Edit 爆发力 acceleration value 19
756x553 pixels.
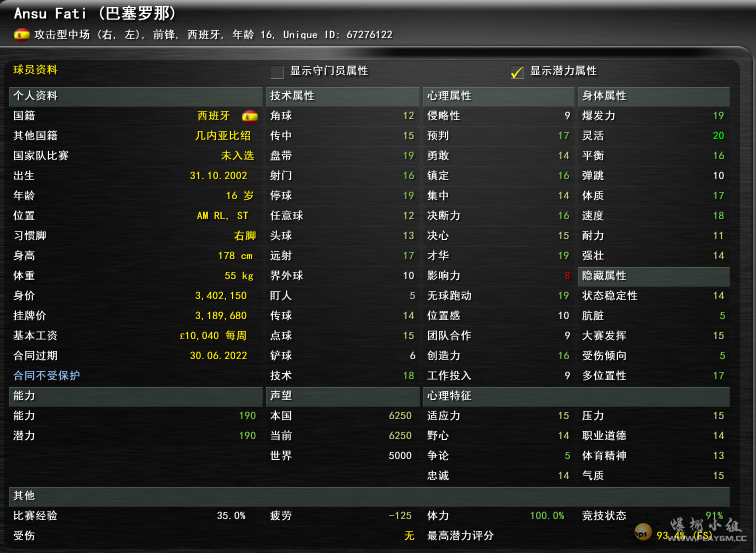point(718,116)
